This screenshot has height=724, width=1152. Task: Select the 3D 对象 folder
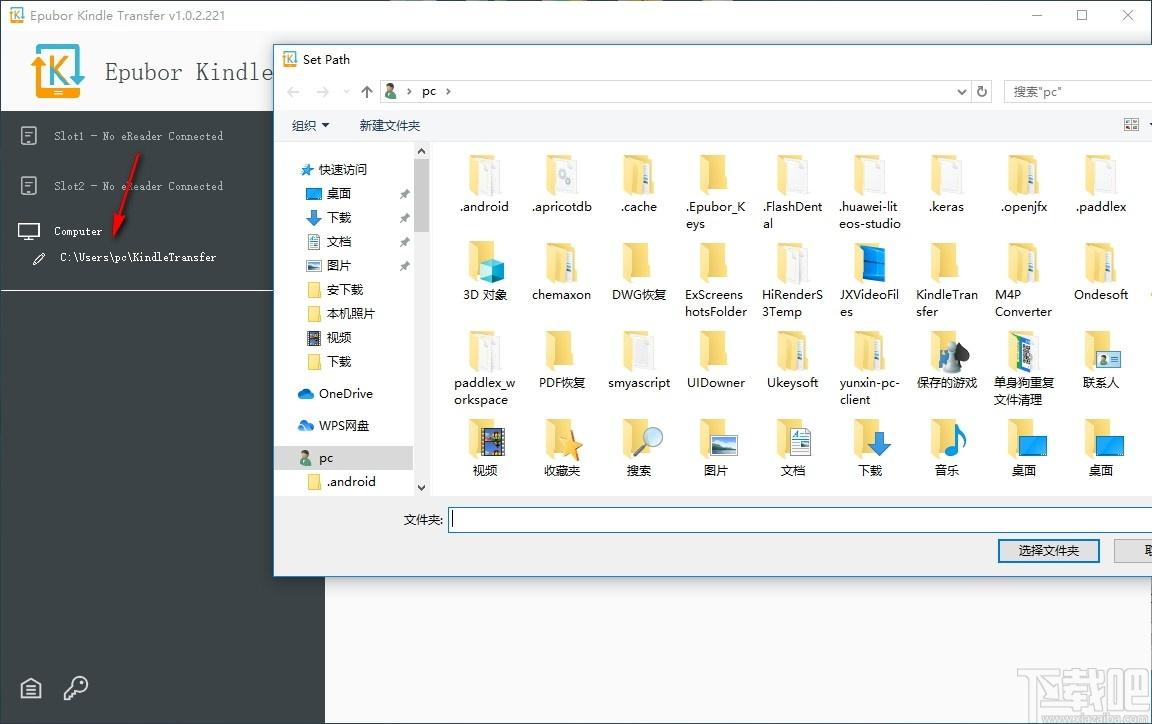tap(485, 271)
